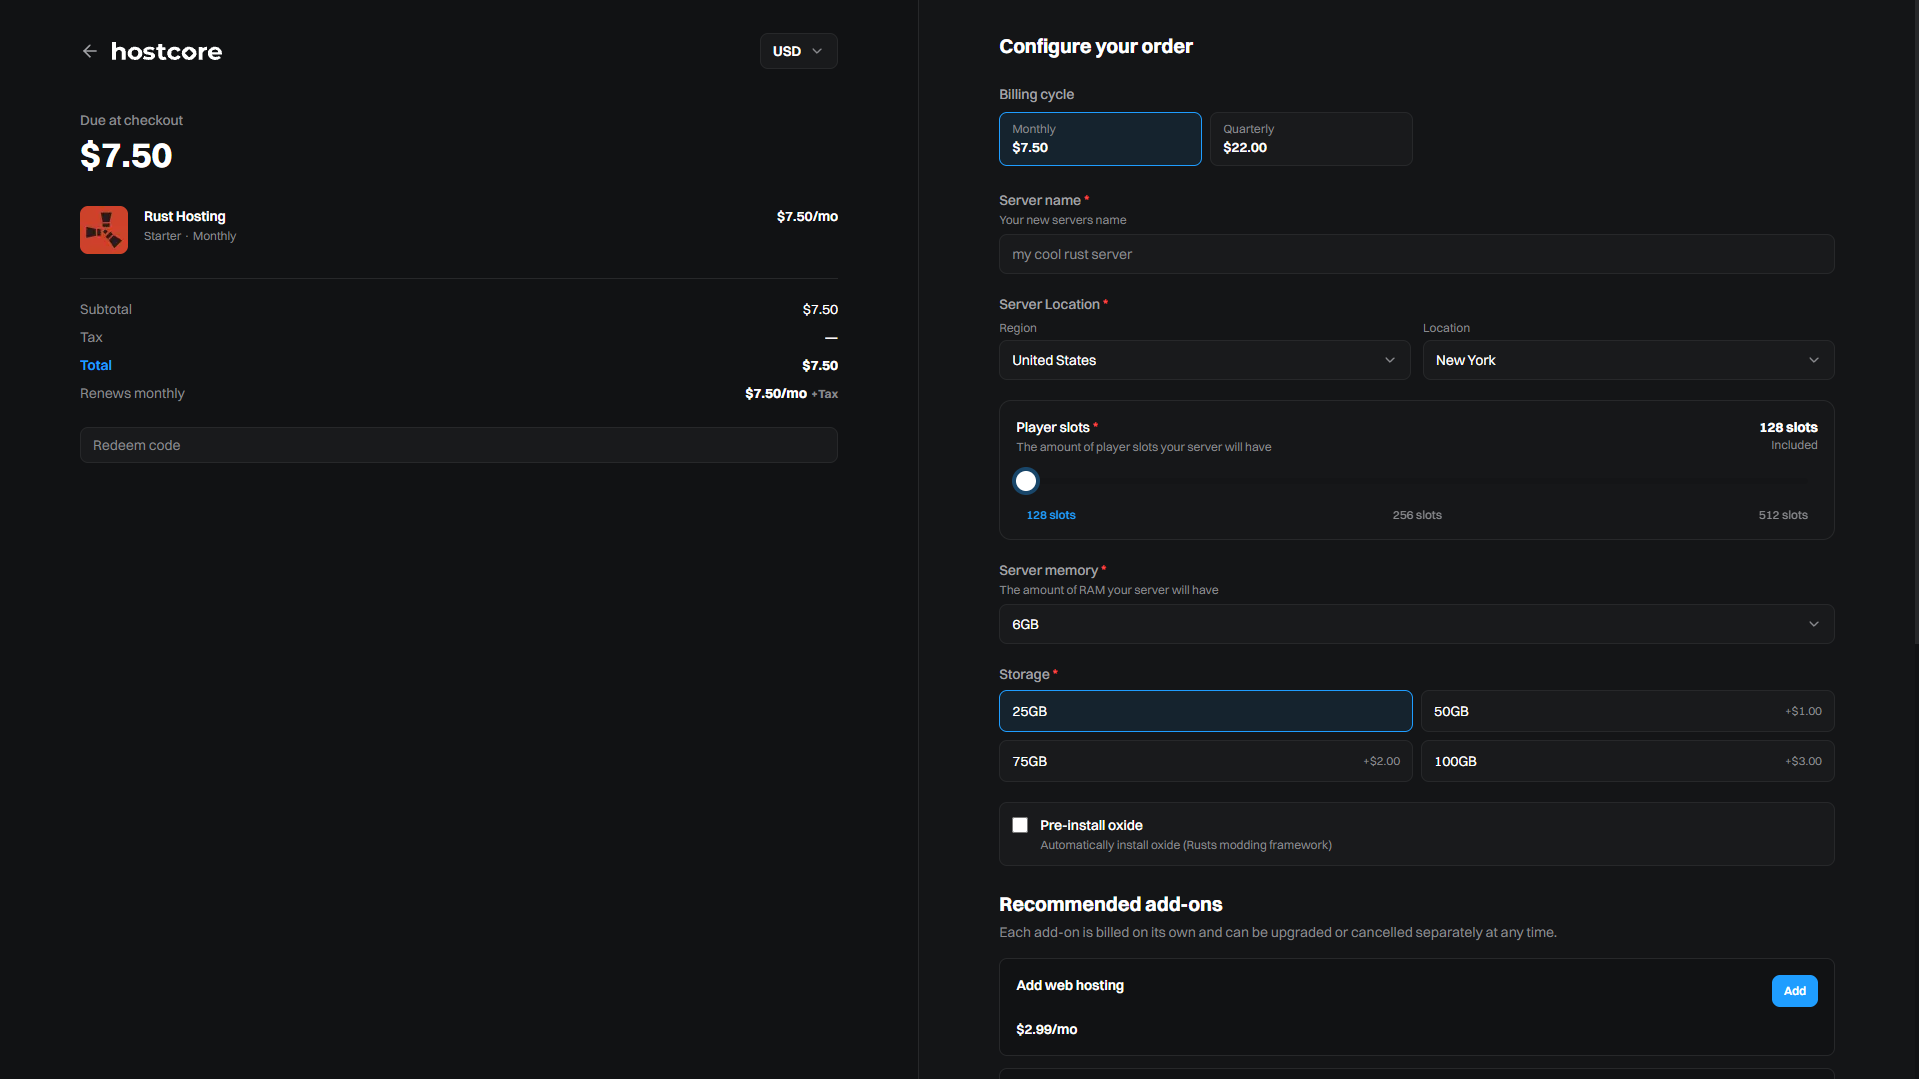Select the 75GB storage option
This screenshot has height=1079, width=1919.
[x=1205, y=761]
